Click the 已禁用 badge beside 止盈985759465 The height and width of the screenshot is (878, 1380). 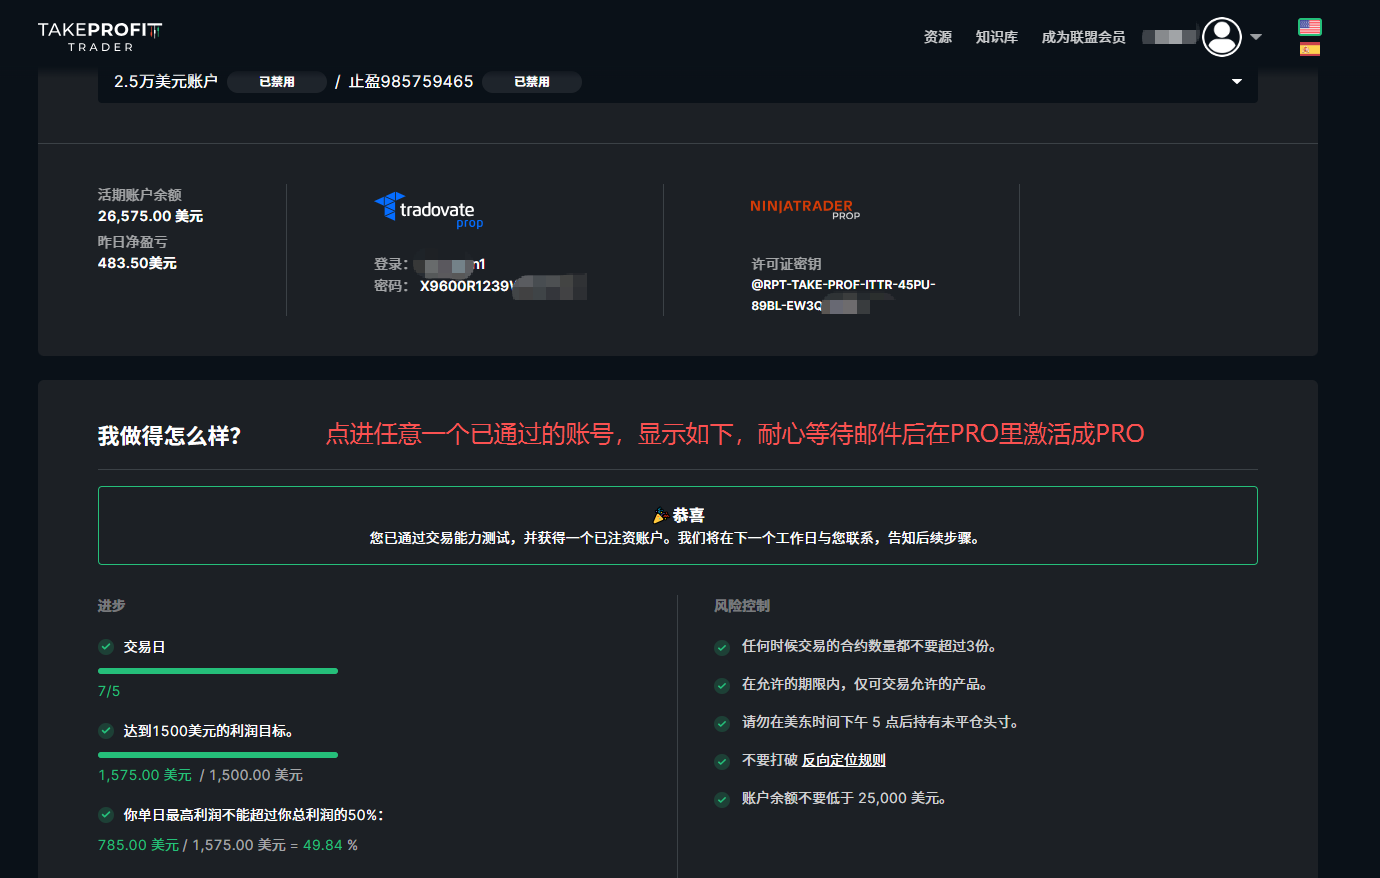click(x=532, y=82)
